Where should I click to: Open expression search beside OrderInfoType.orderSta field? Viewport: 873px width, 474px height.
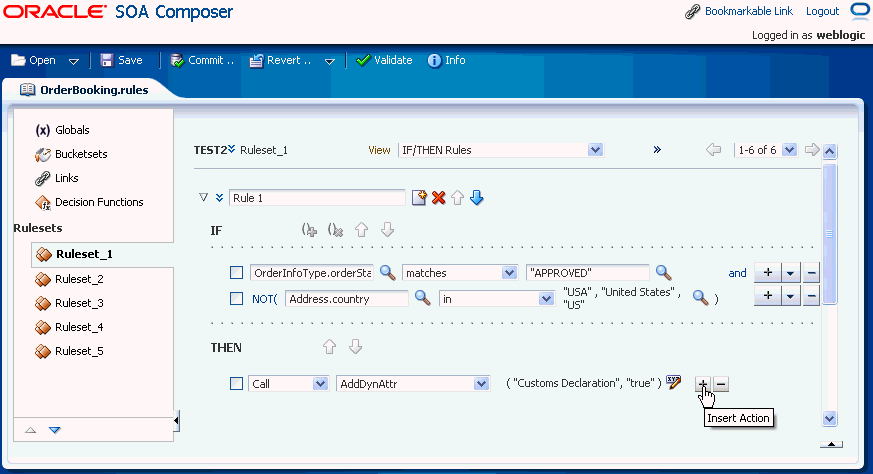388,273
